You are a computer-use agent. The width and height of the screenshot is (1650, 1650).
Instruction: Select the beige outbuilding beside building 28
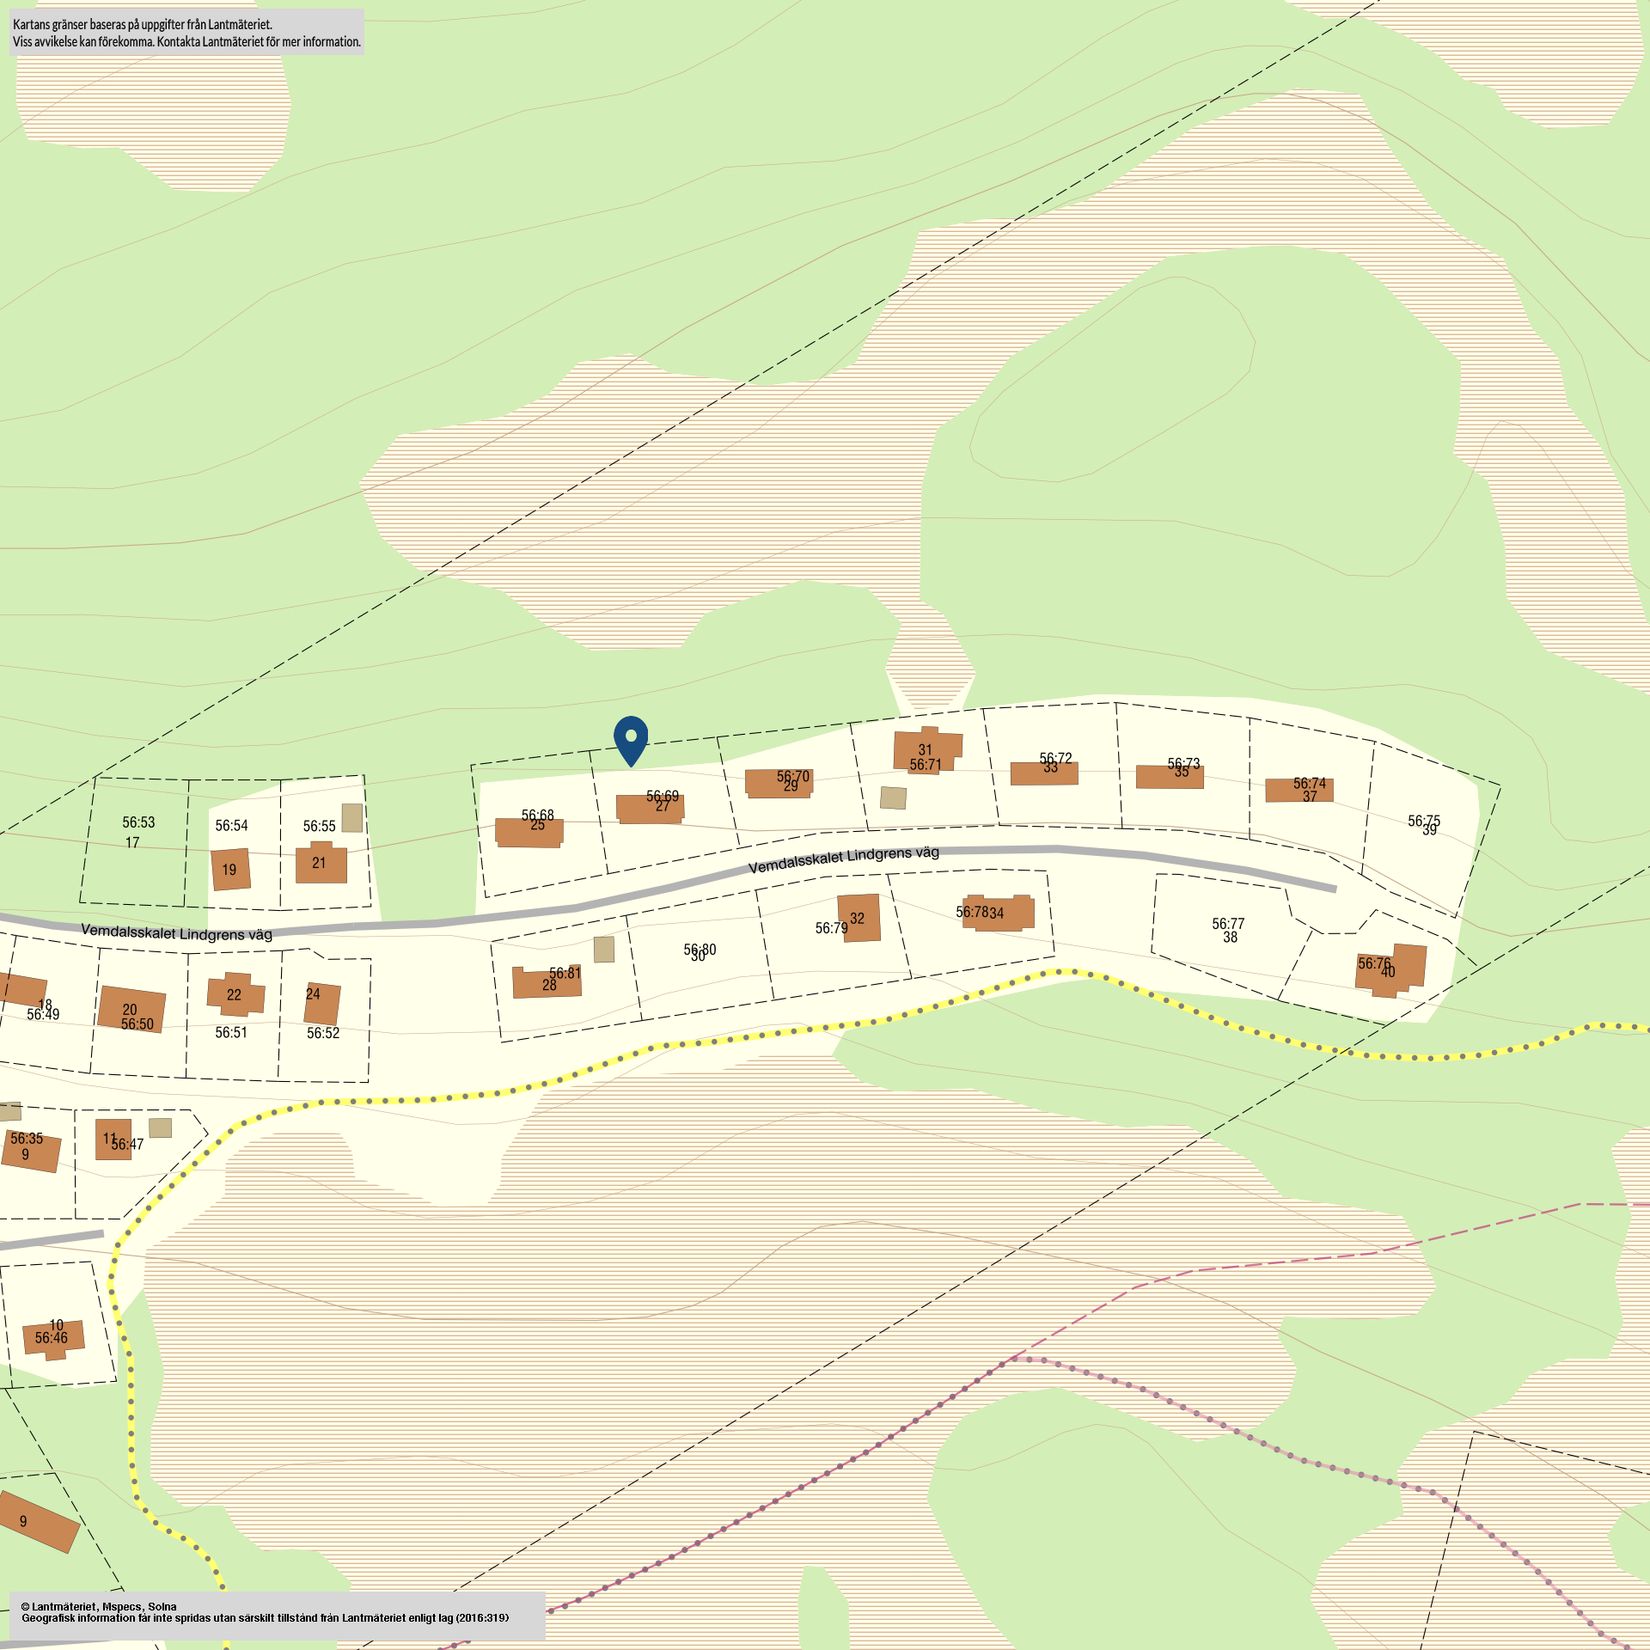(x=603, y=949)
